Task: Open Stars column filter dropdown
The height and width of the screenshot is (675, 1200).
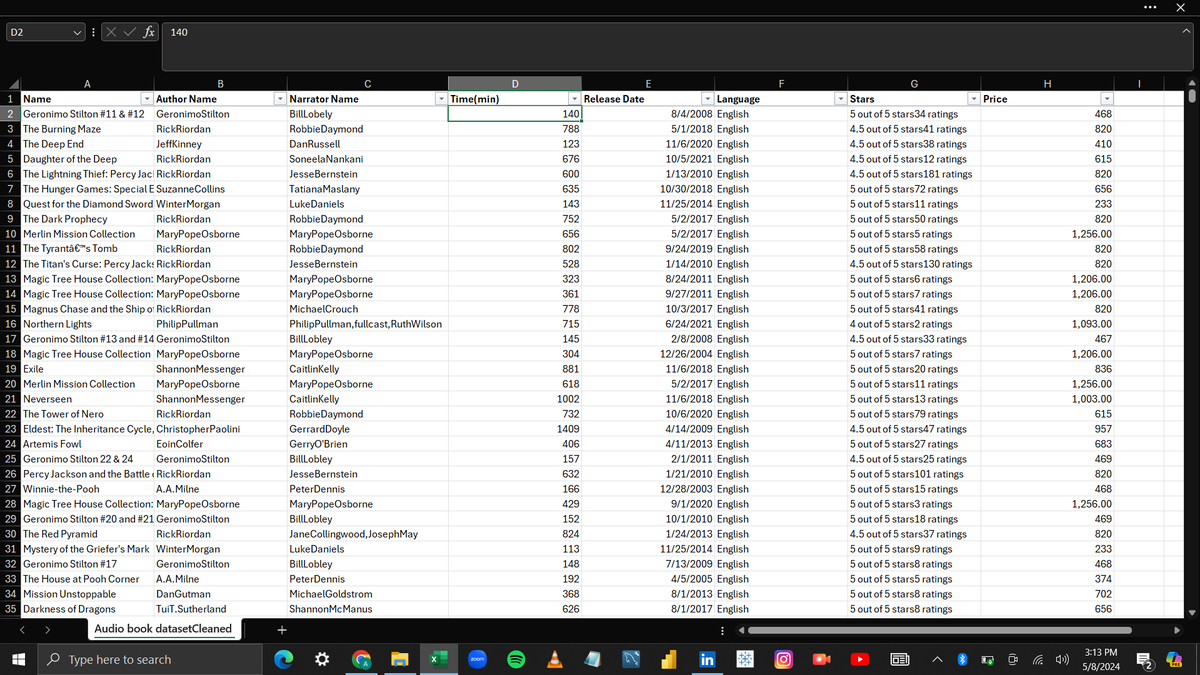Action: tap(974, 99)
